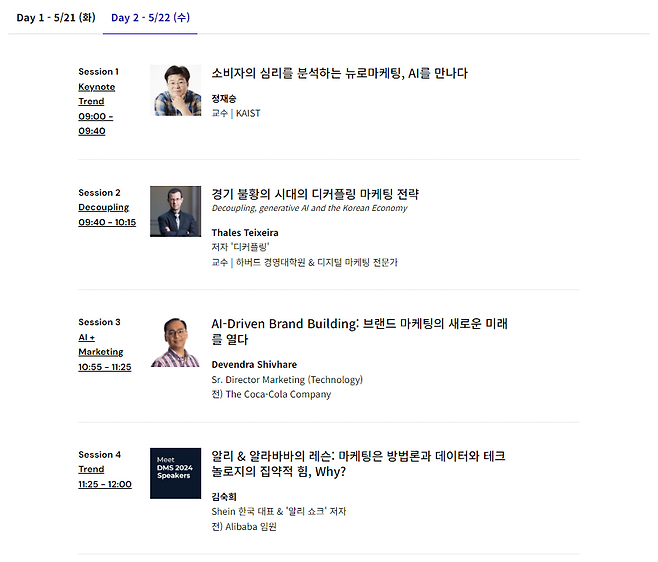Open the Session 1 Keynote link
The width and height of the screenshot is (658, 562).
[97, 87]
